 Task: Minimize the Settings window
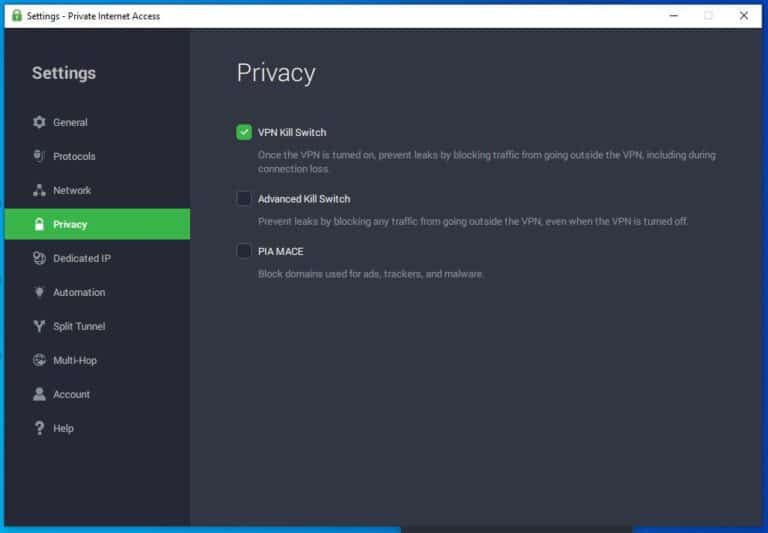pos(674,16)
